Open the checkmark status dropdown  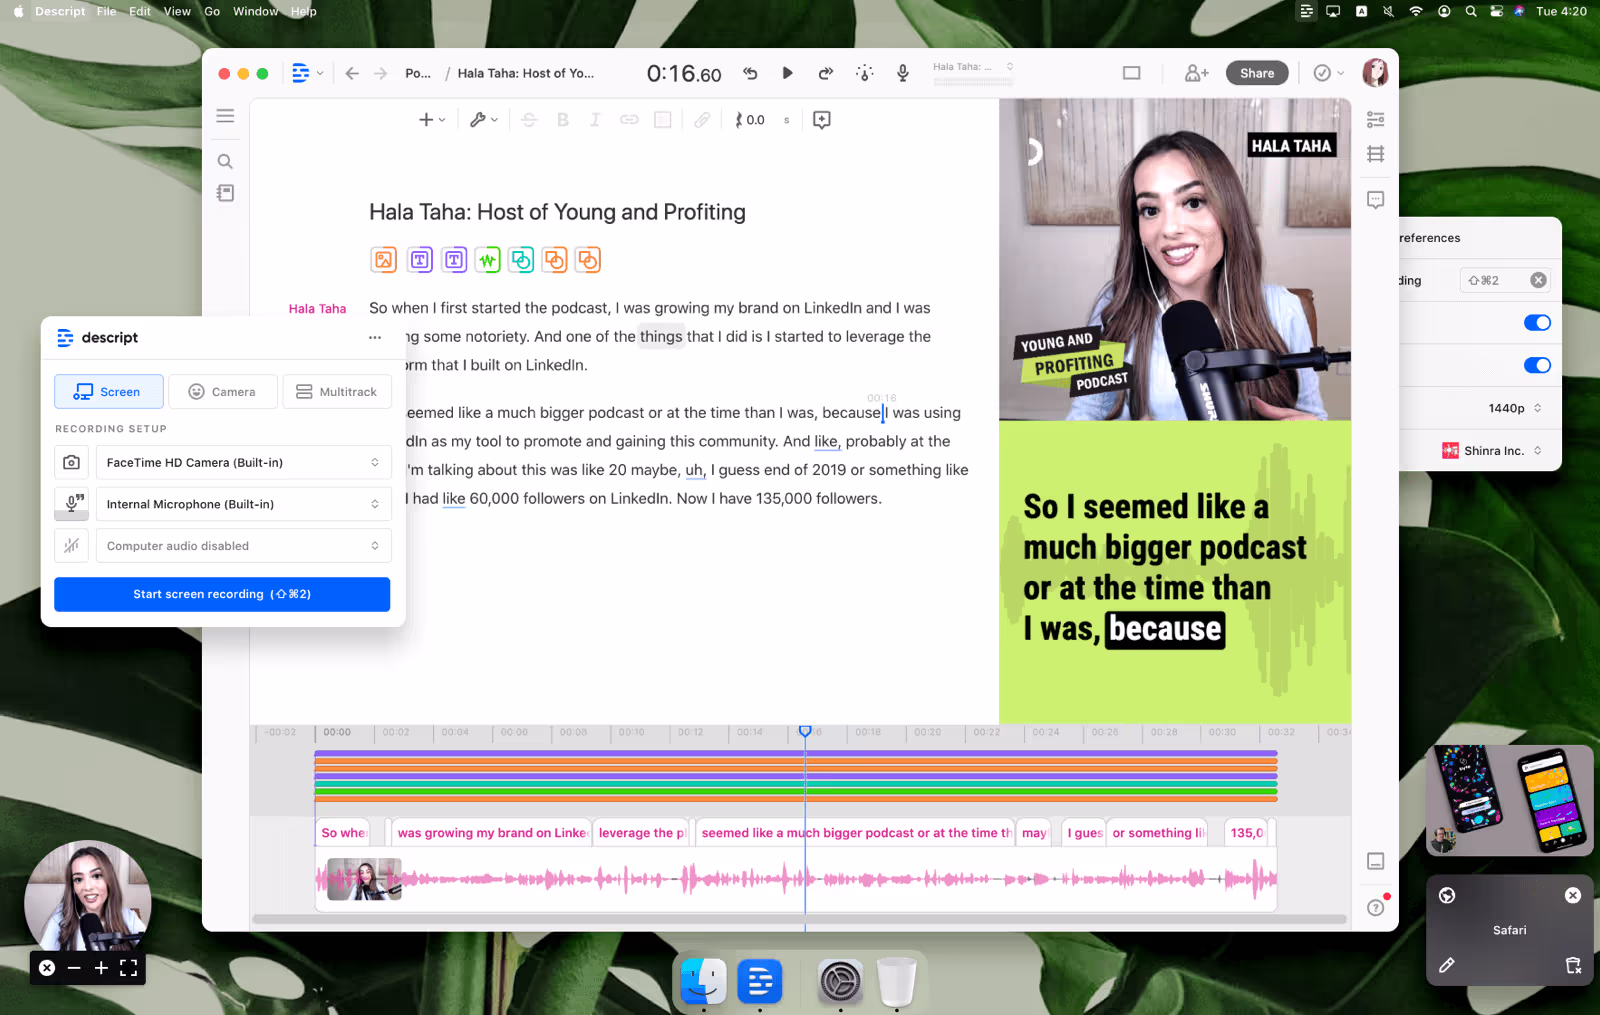(x=1328, y=73)
